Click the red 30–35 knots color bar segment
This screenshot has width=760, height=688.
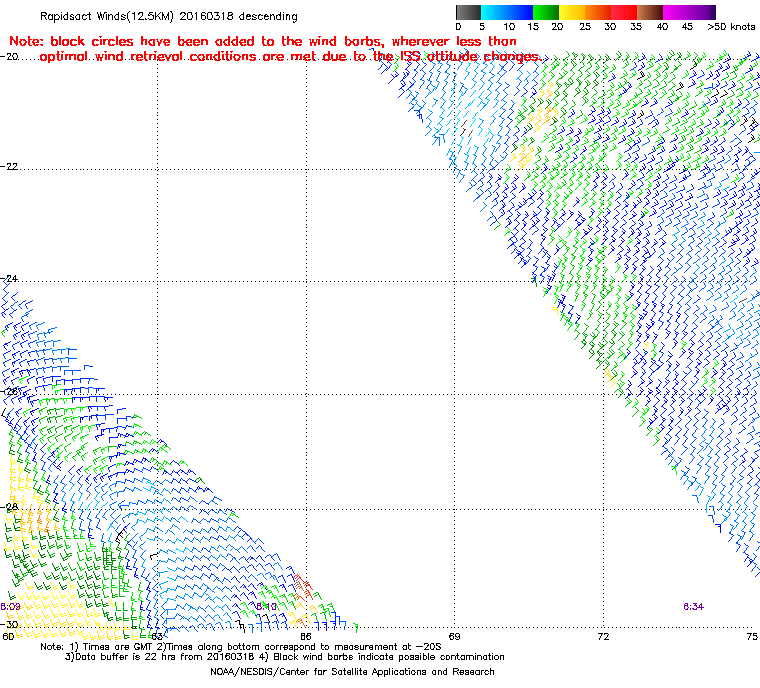pyautogui.click(x=624, y=12)
